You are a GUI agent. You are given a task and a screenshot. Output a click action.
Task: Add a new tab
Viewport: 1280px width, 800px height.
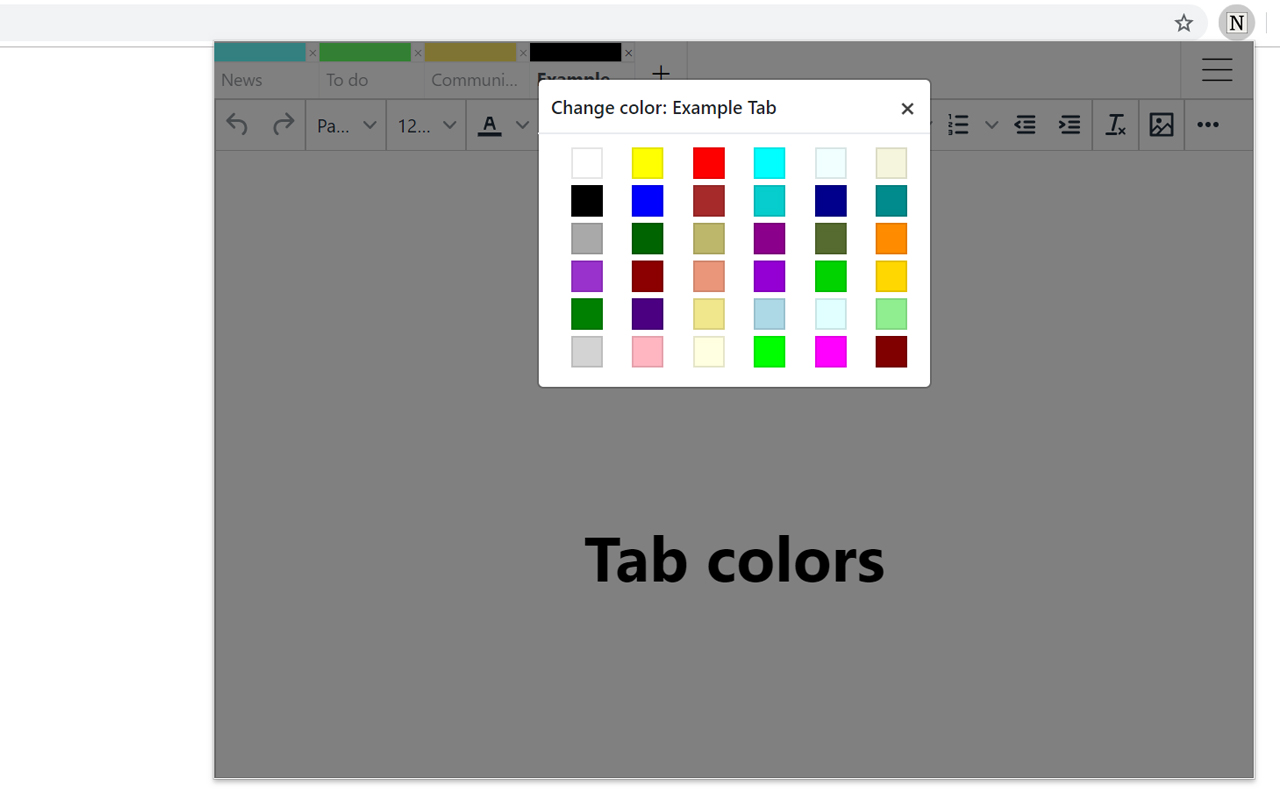pyautogui.click(x=661, y=73)
